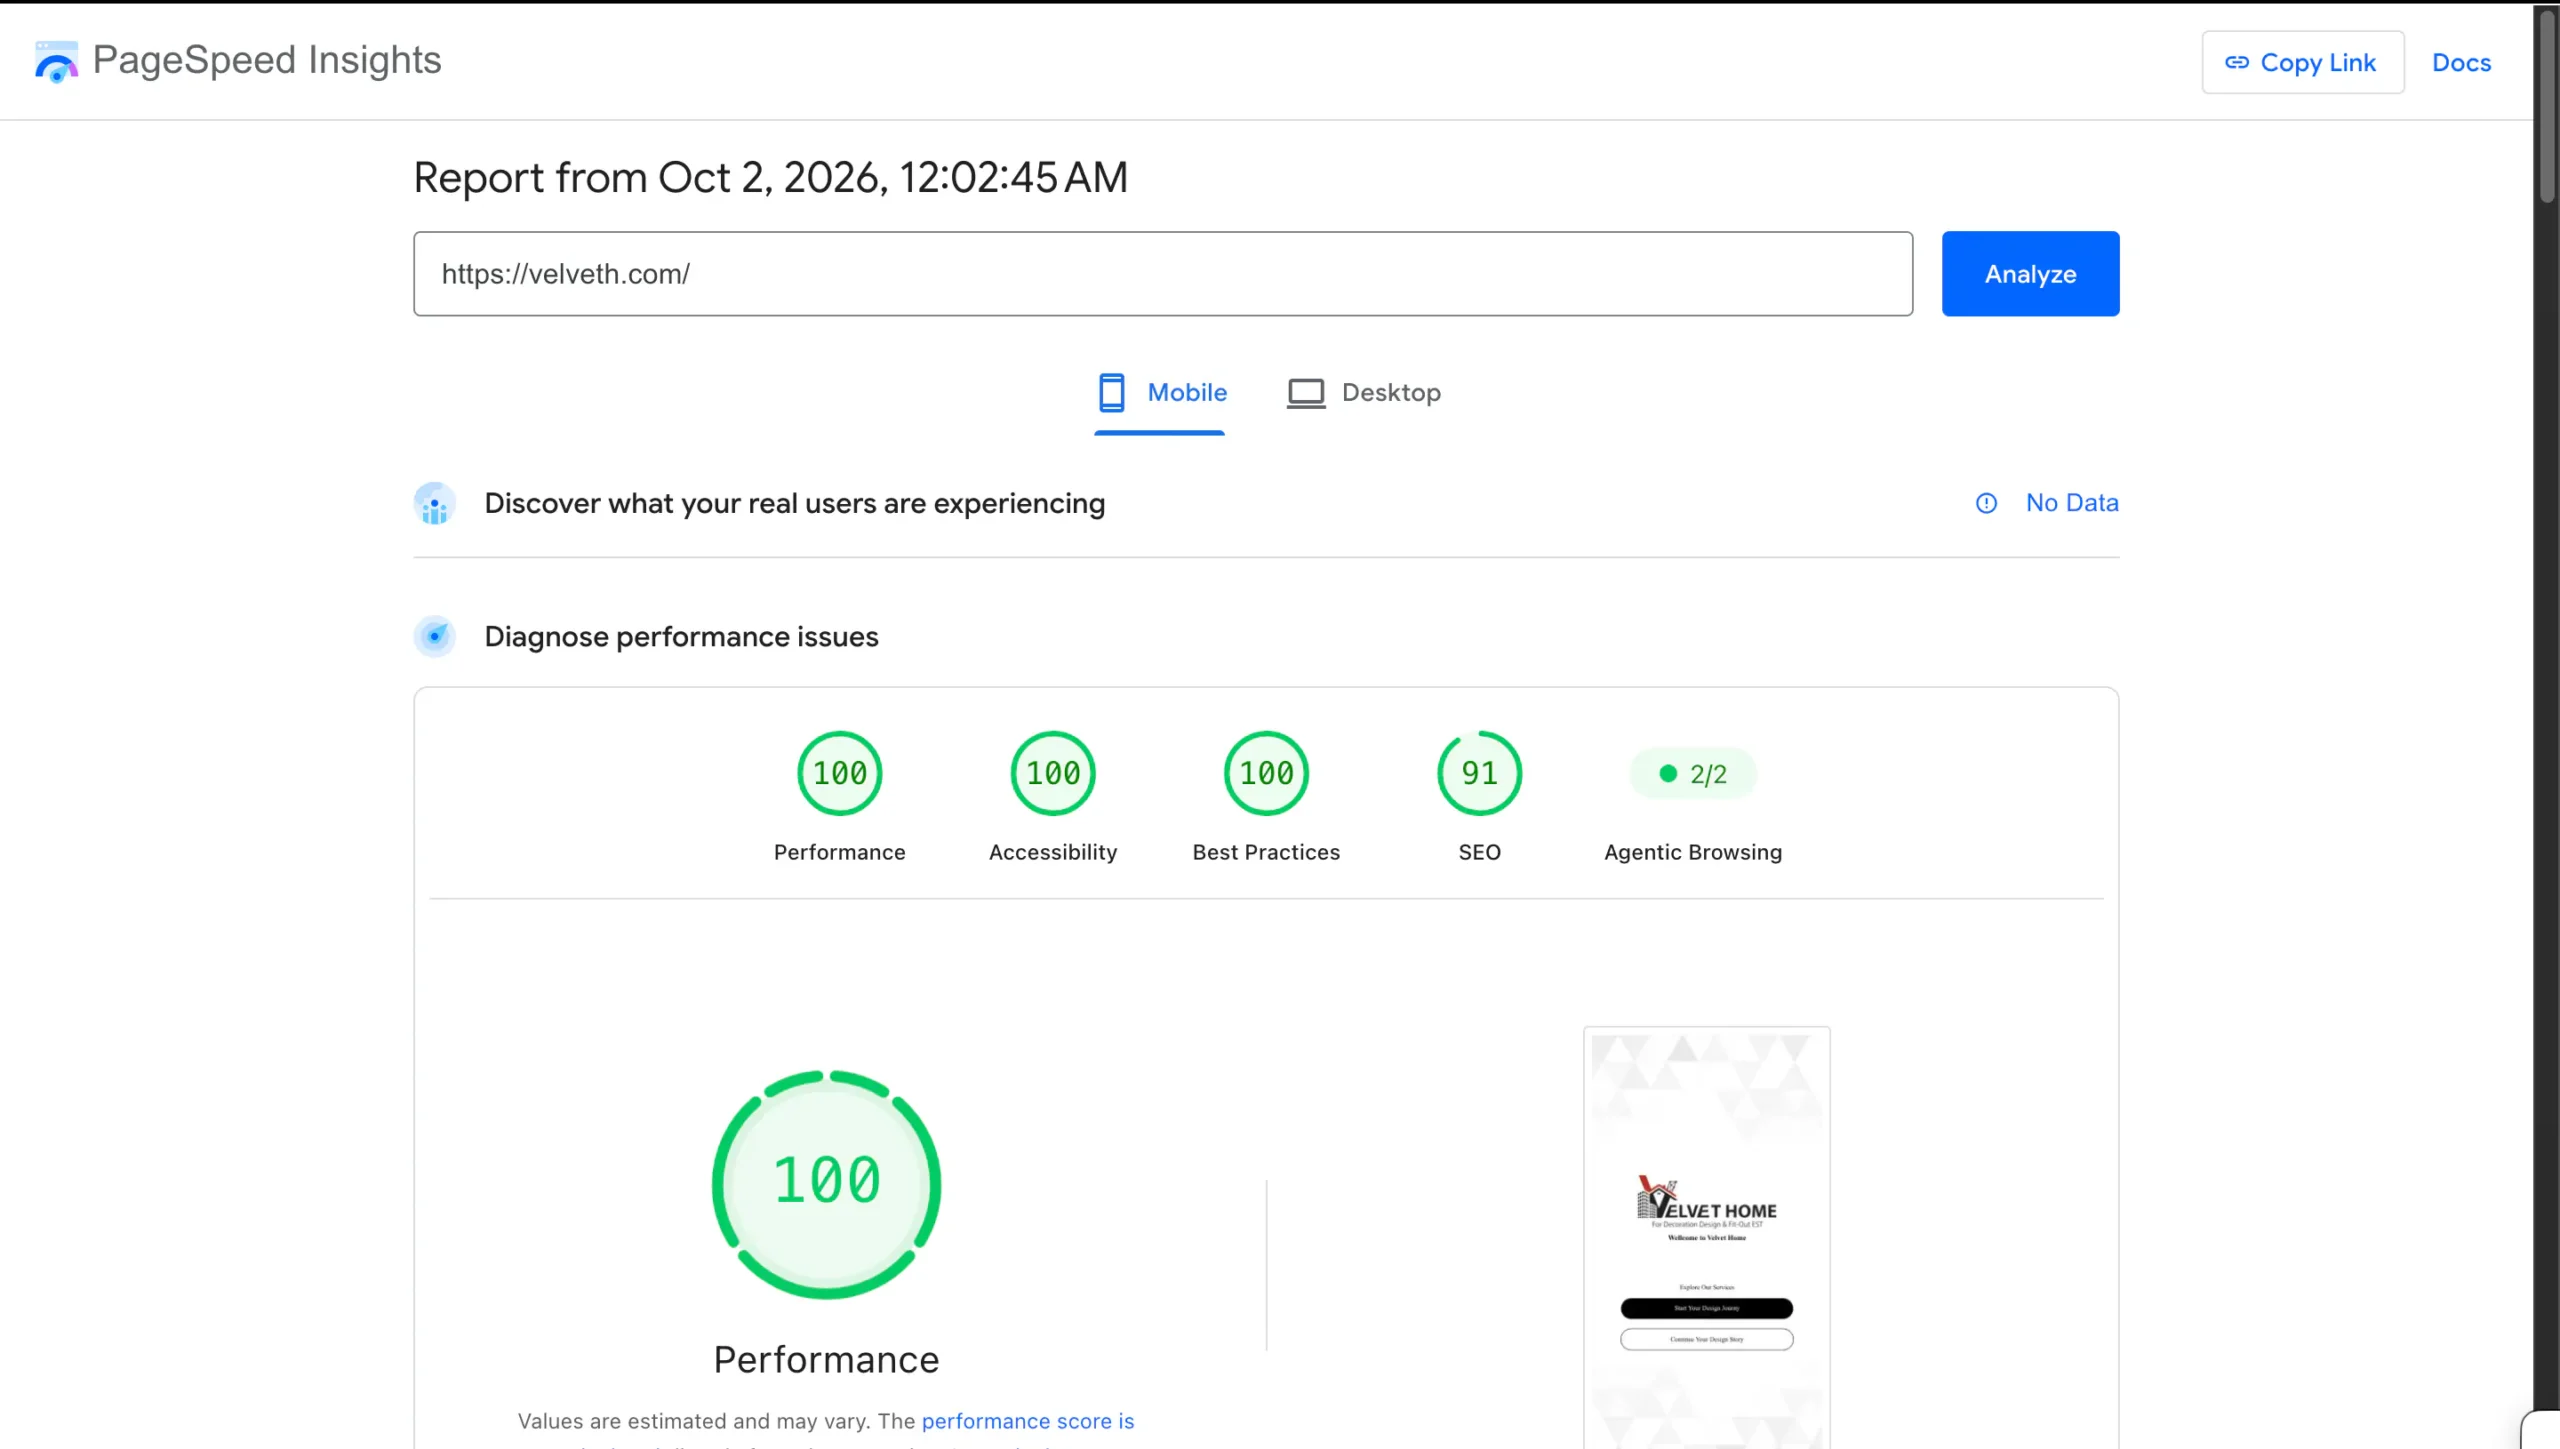2560x1449 pixels.
Task: Click the Diagnose performance issues radar icon
Action: pyautogui.click(x=435, y=637)
